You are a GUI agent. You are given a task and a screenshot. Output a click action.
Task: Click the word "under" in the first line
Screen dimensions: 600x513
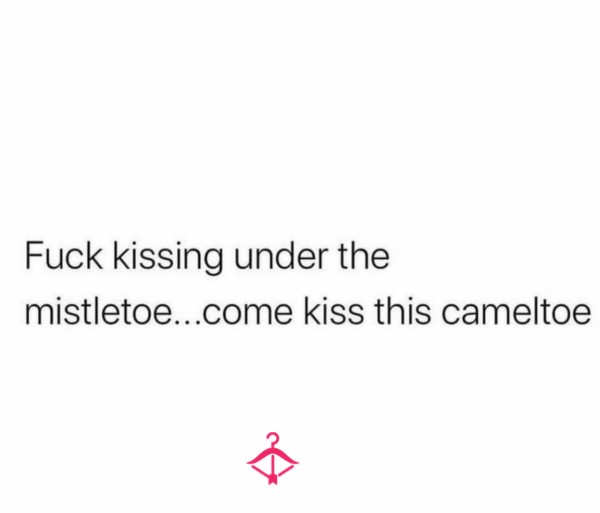tap(281, 256)
